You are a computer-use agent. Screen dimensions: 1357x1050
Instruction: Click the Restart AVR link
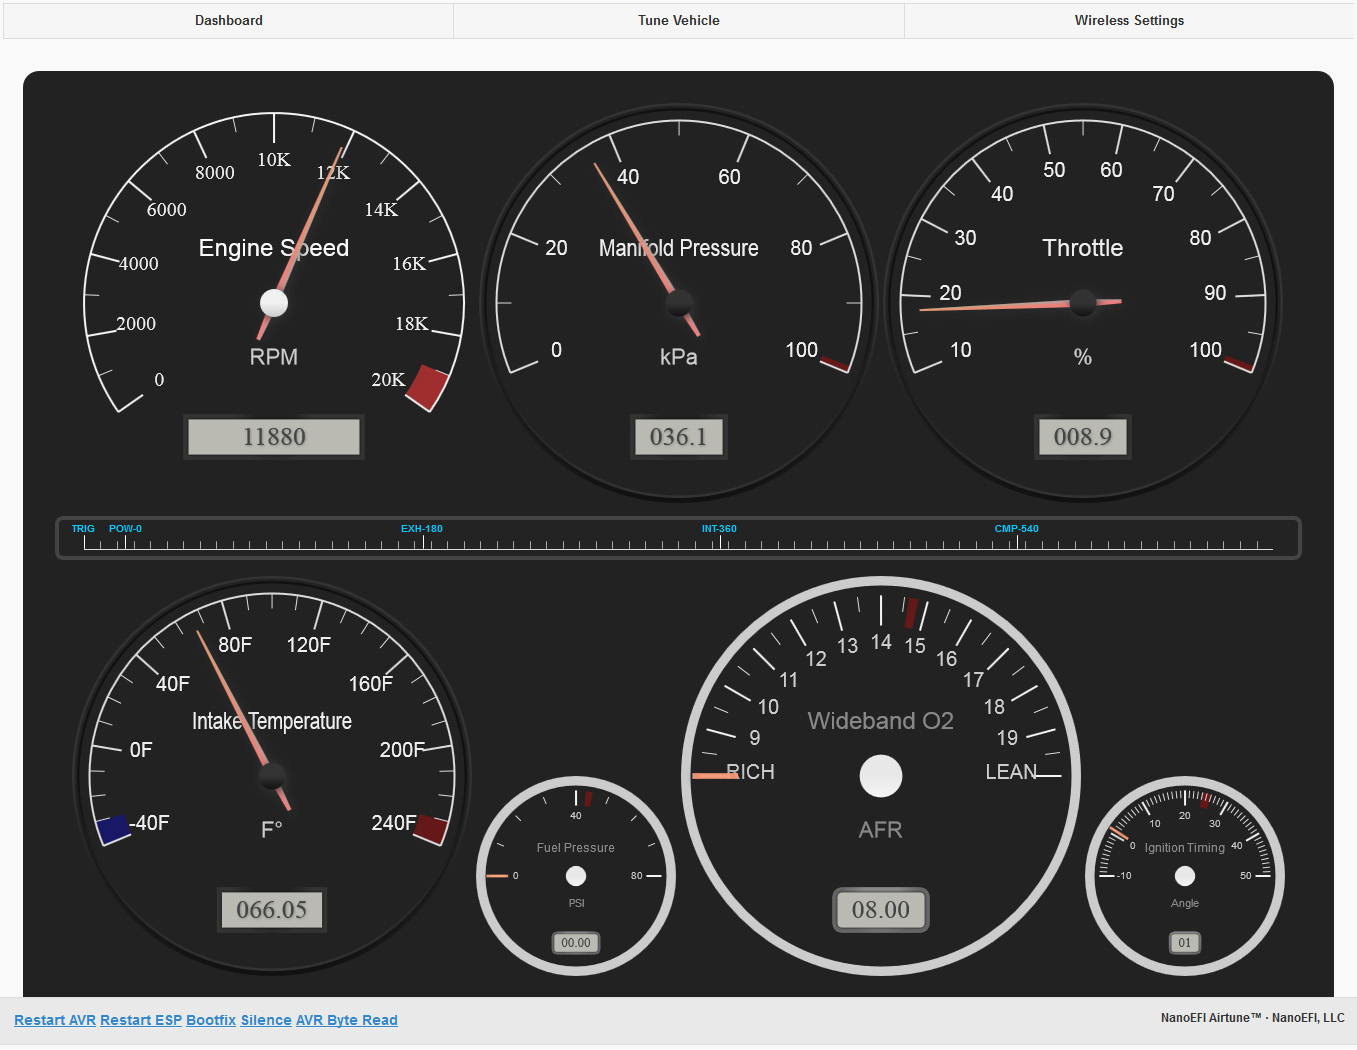(55, 1020)
